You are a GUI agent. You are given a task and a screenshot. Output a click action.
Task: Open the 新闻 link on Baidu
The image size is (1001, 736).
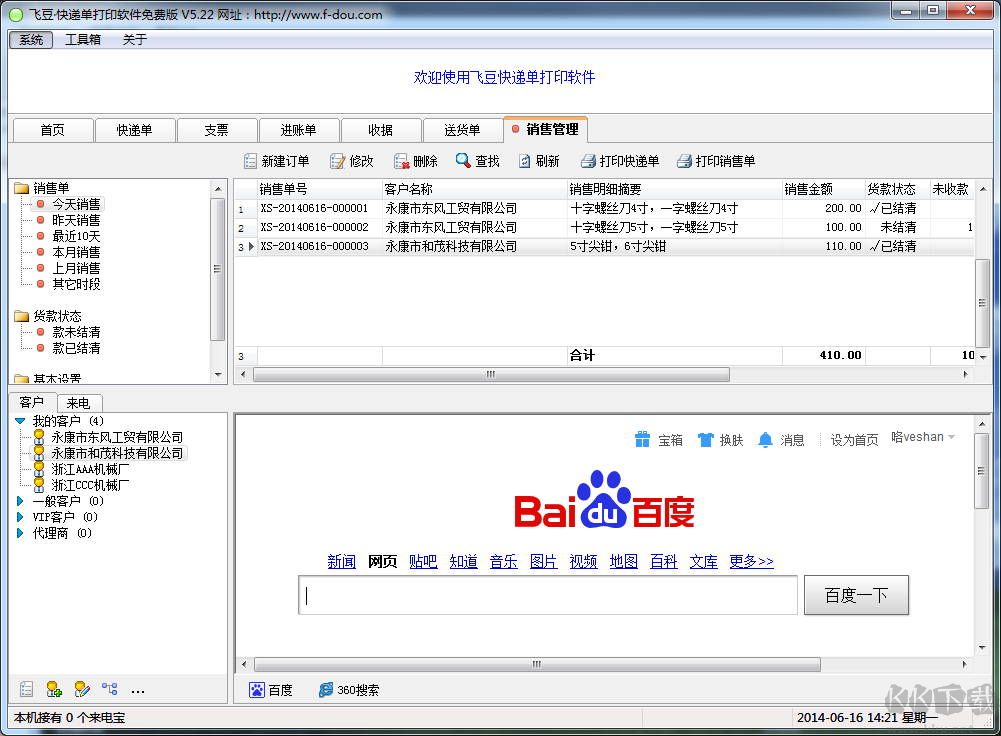point(342,561)
